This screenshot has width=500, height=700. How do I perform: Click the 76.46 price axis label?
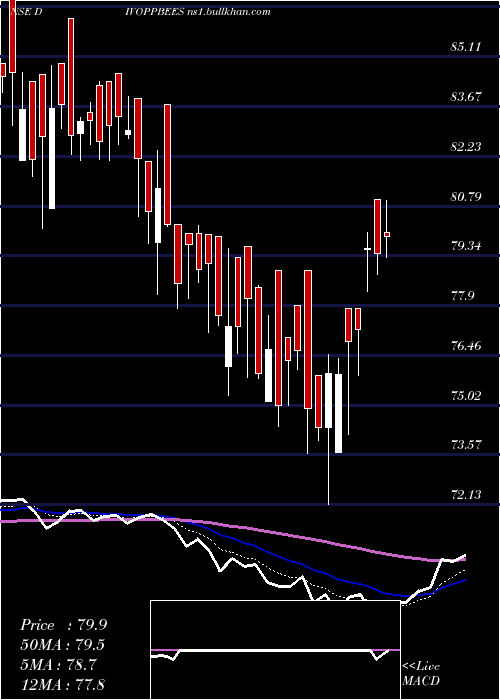point(466,345)
